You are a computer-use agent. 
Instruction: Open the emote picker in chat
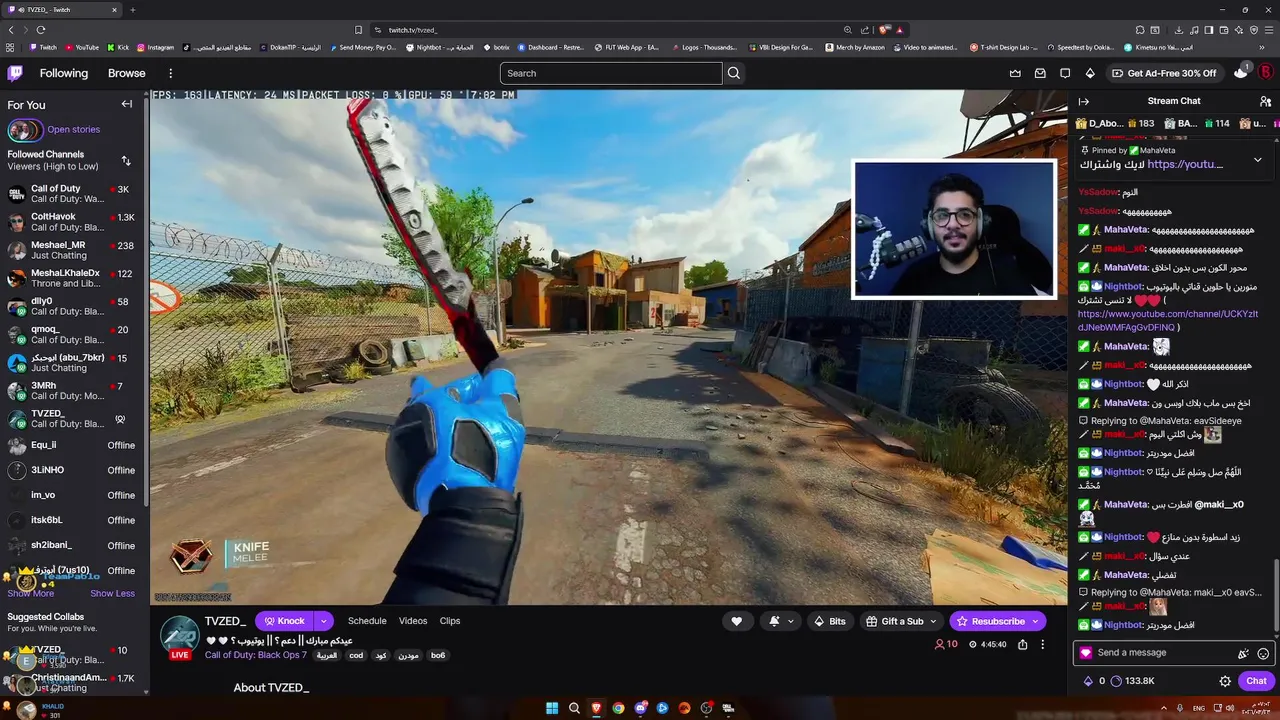pos(1263,653)
